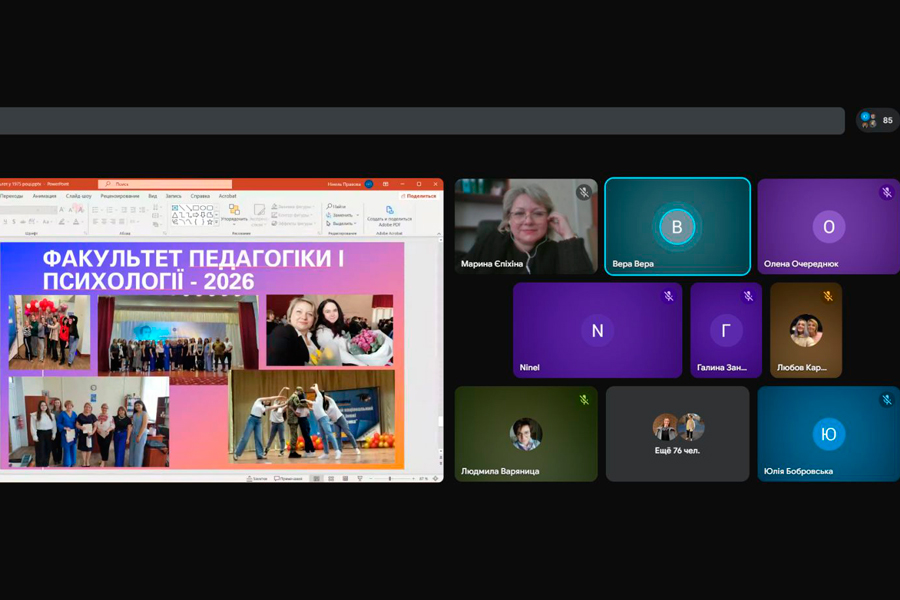The height and width of the screenshot is (600, 900).
Task: Expand the Выделить dropdown
Action: click(x=356, y=223)
